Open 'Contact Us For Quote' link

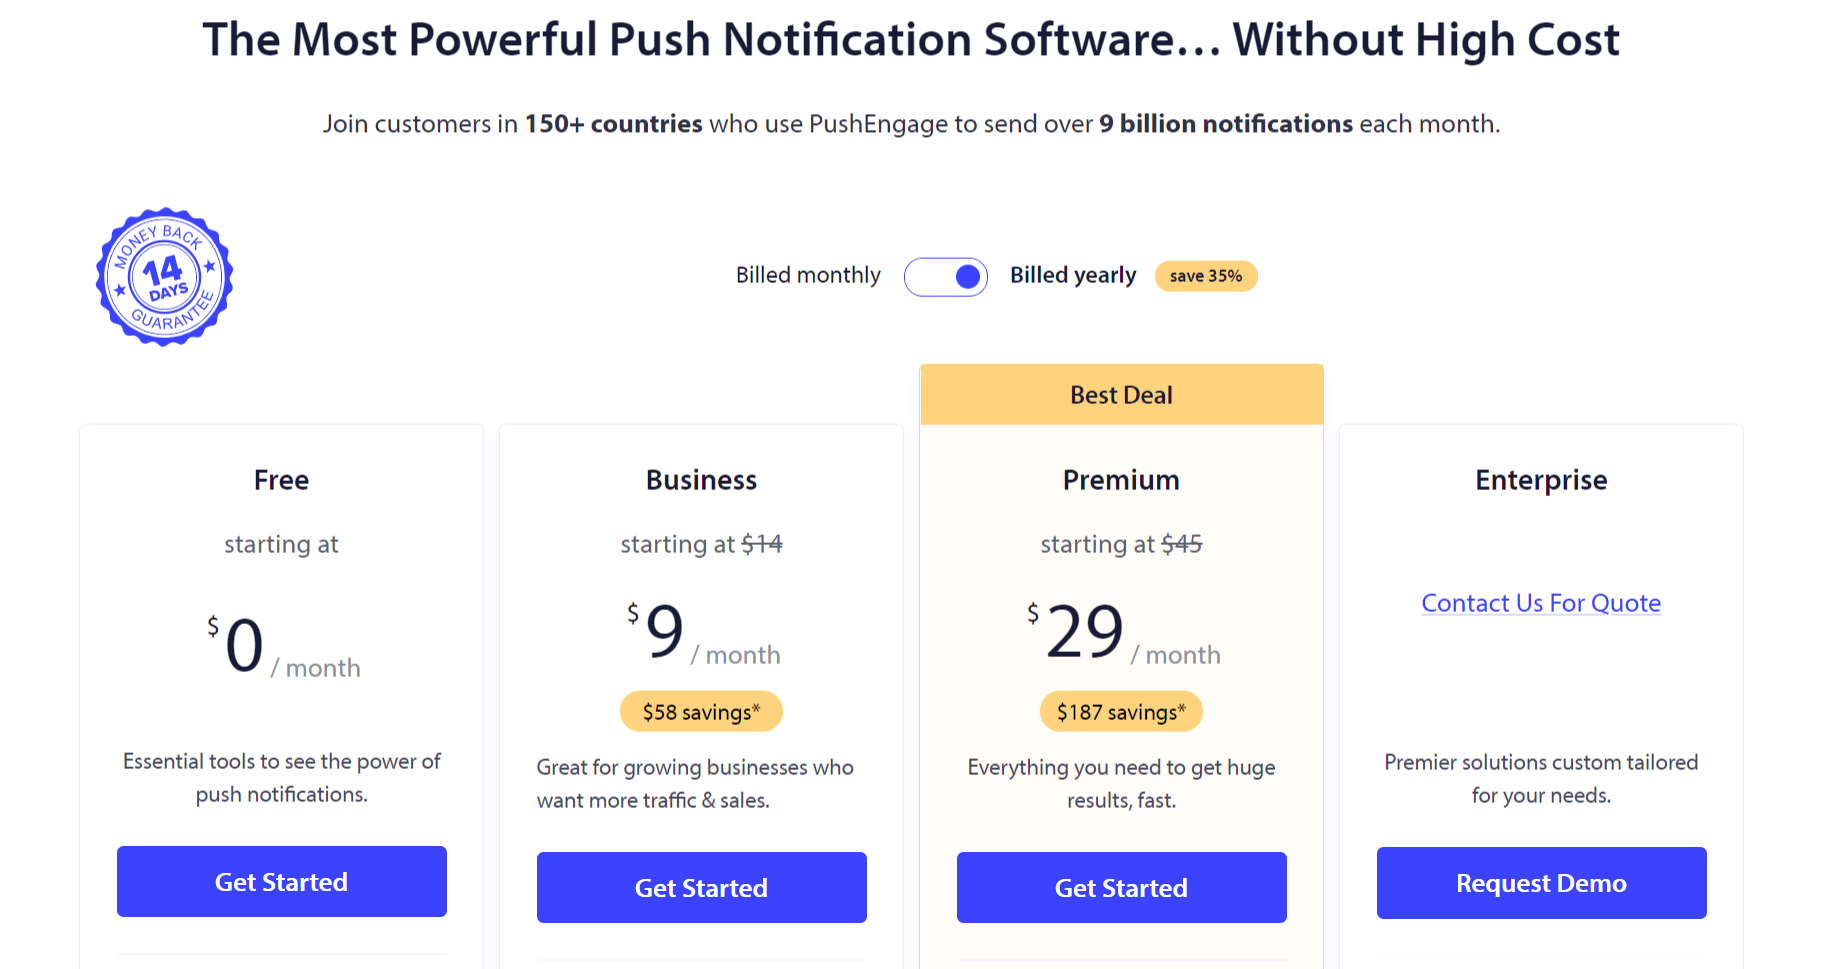[x=1540, y=603]
